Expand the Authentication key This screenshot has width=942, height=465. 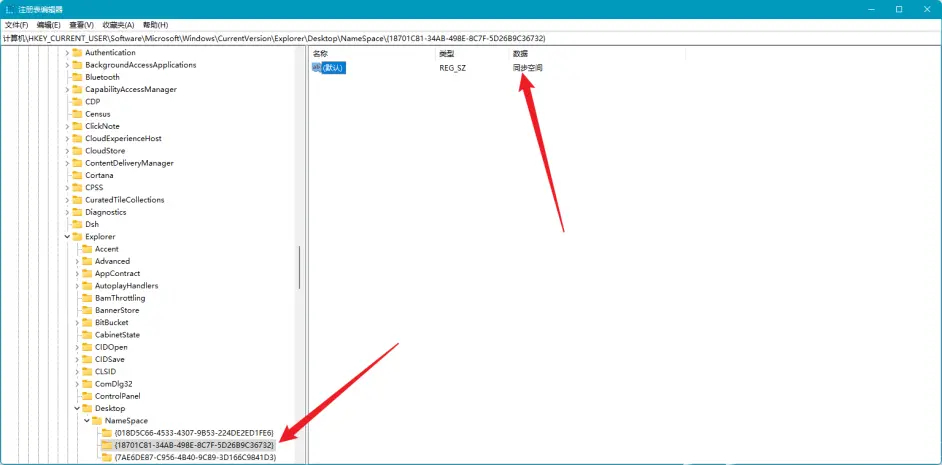click(x=67, y=53)
